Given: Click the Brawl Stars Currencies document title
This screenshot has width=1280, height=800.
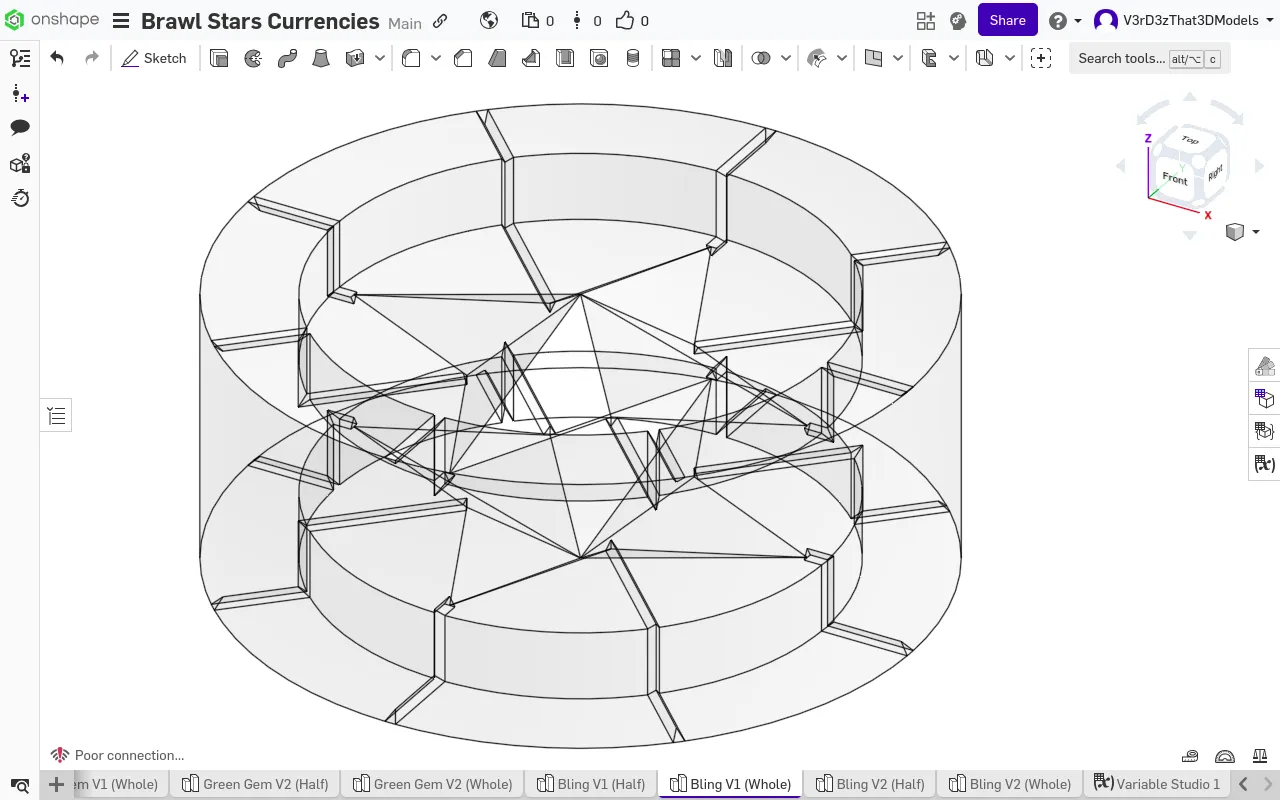Looking at the screenshot, I should point(260,21).
